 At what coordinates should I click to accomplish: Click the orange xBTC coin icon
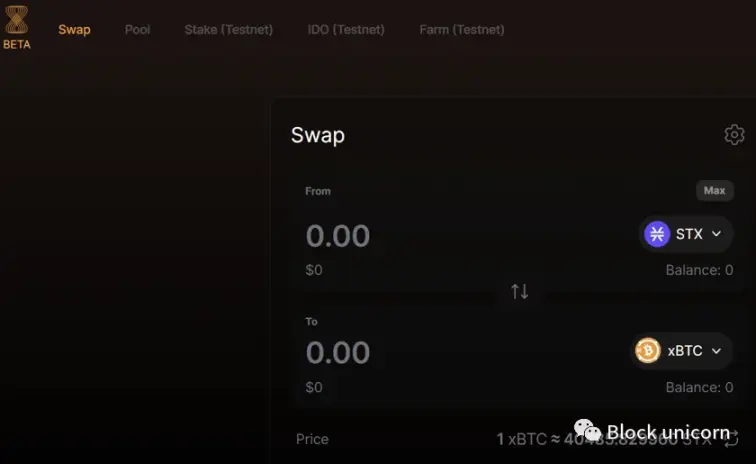pyautogui.click(x=648, y=350)
